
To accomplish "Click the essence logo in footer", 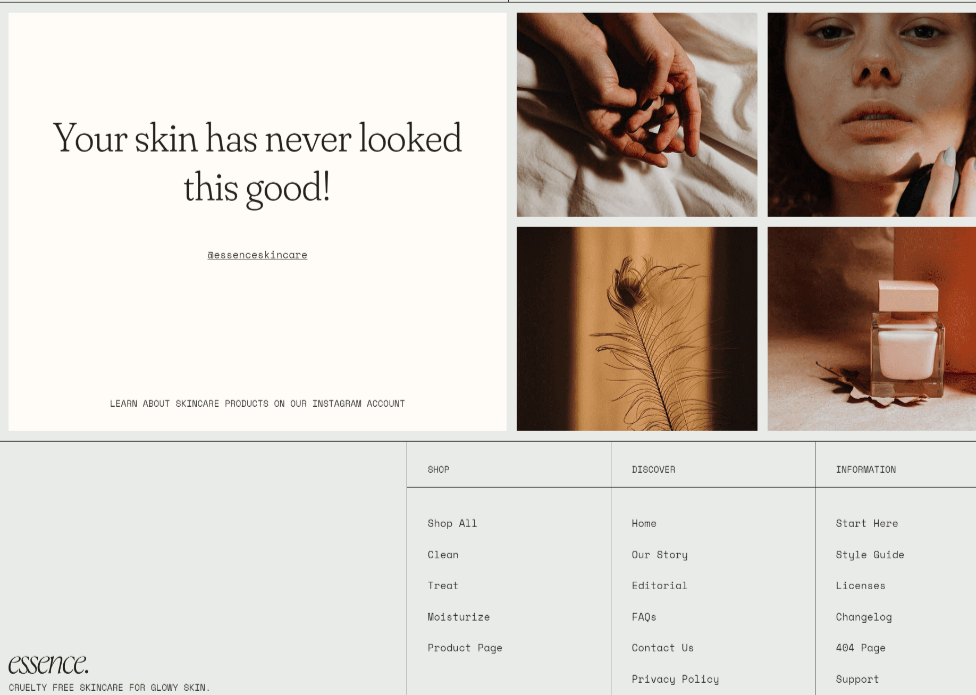I will [x=48, y=664].
